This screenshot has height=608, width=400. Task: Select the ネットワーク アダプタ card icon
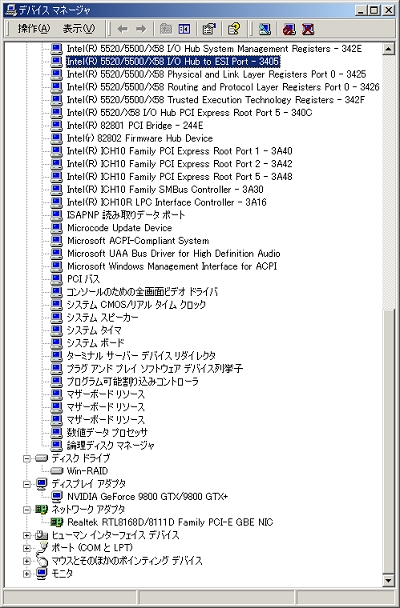click(41, 510)
